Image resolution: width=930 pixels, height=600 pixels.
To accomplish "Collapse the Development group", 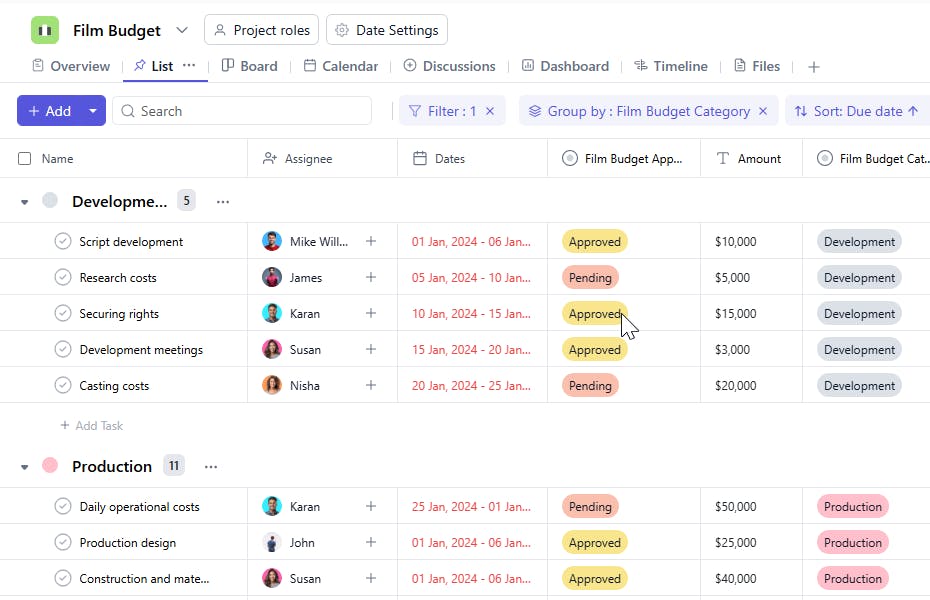I will click(x=25, y=202).
